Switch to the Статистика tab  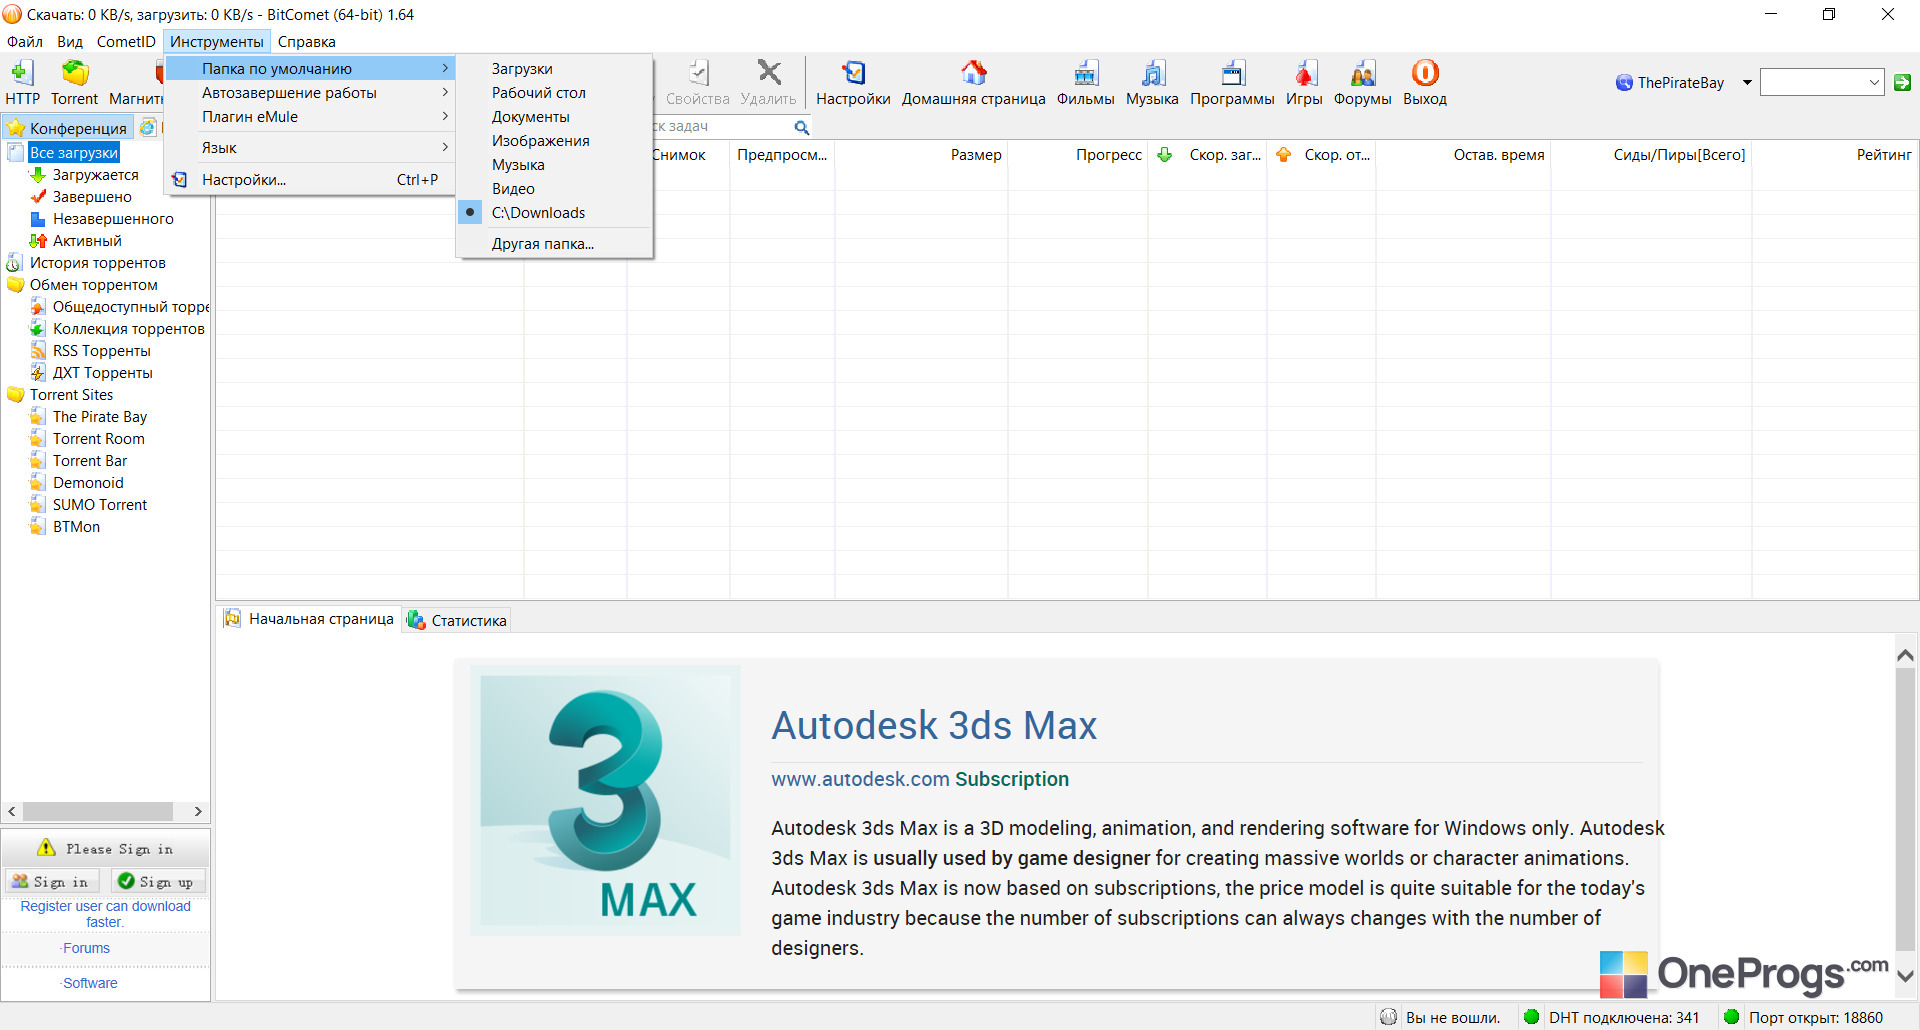pyautogui.click(x=458, y=620)
